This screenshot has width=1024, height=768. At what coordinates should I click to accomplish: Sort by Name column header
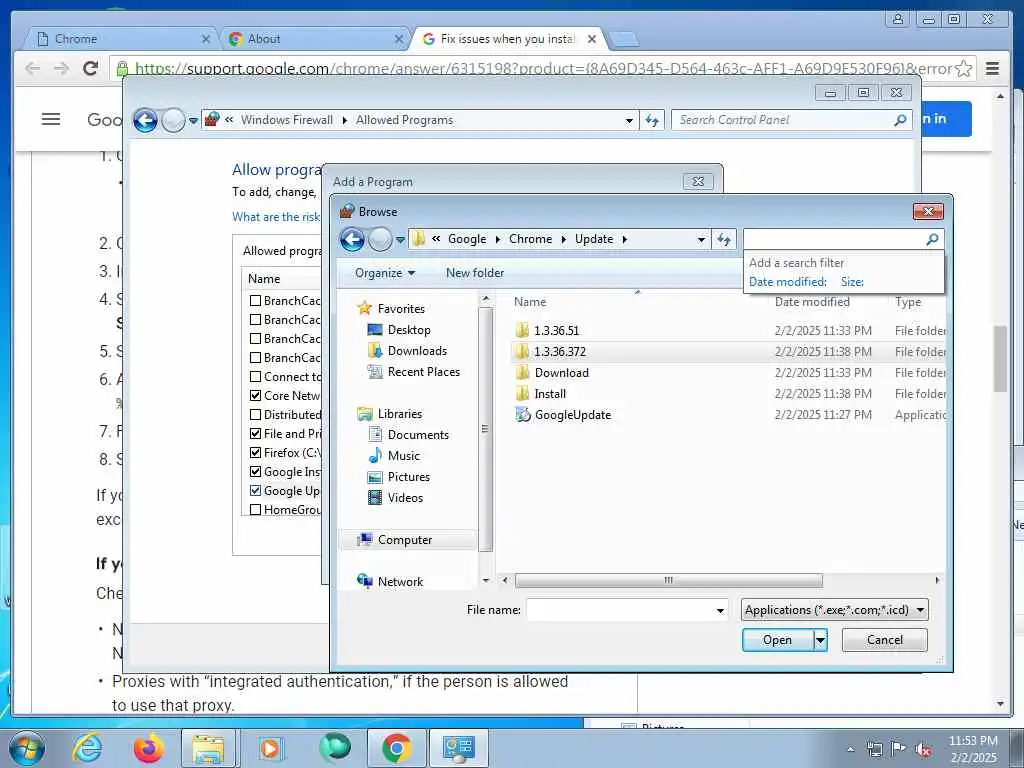click(x=529, y=302)
